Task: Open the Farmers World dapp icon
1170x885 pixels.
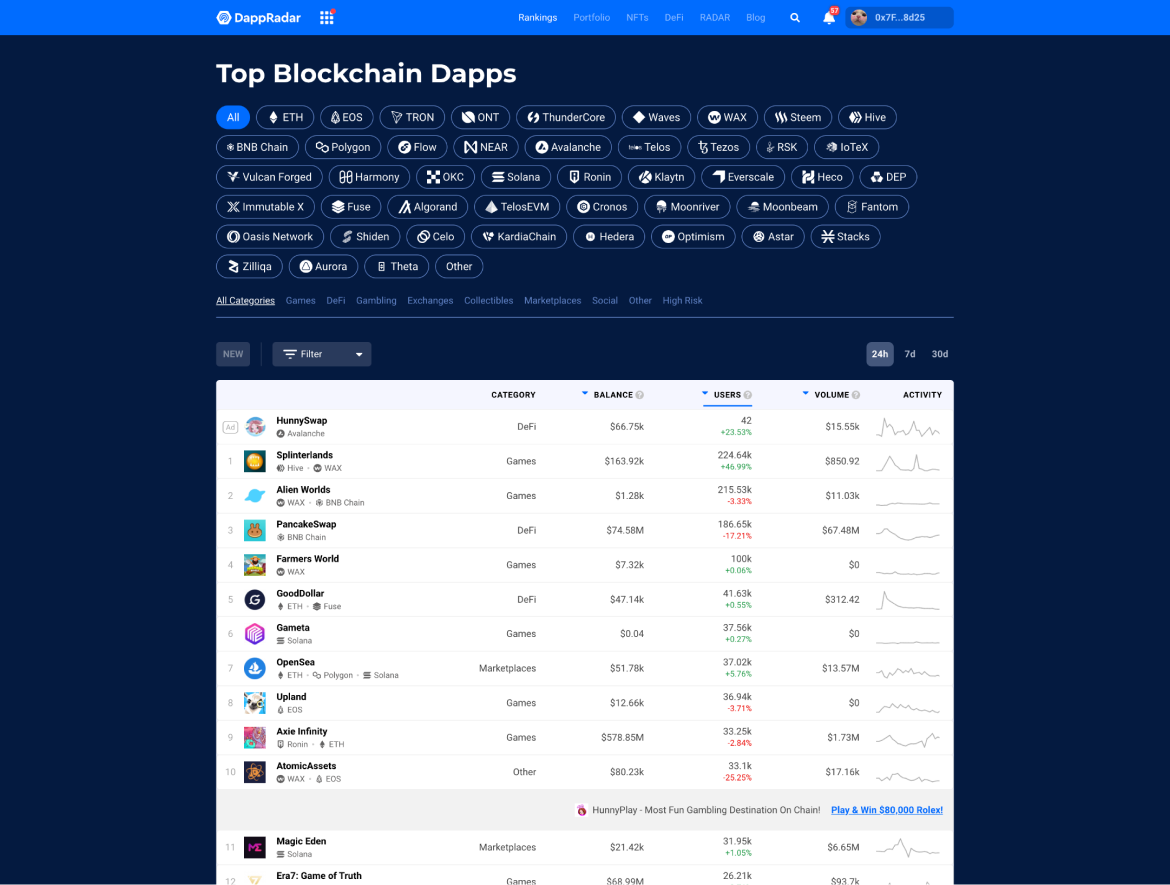Action: (x=254, y=565)
